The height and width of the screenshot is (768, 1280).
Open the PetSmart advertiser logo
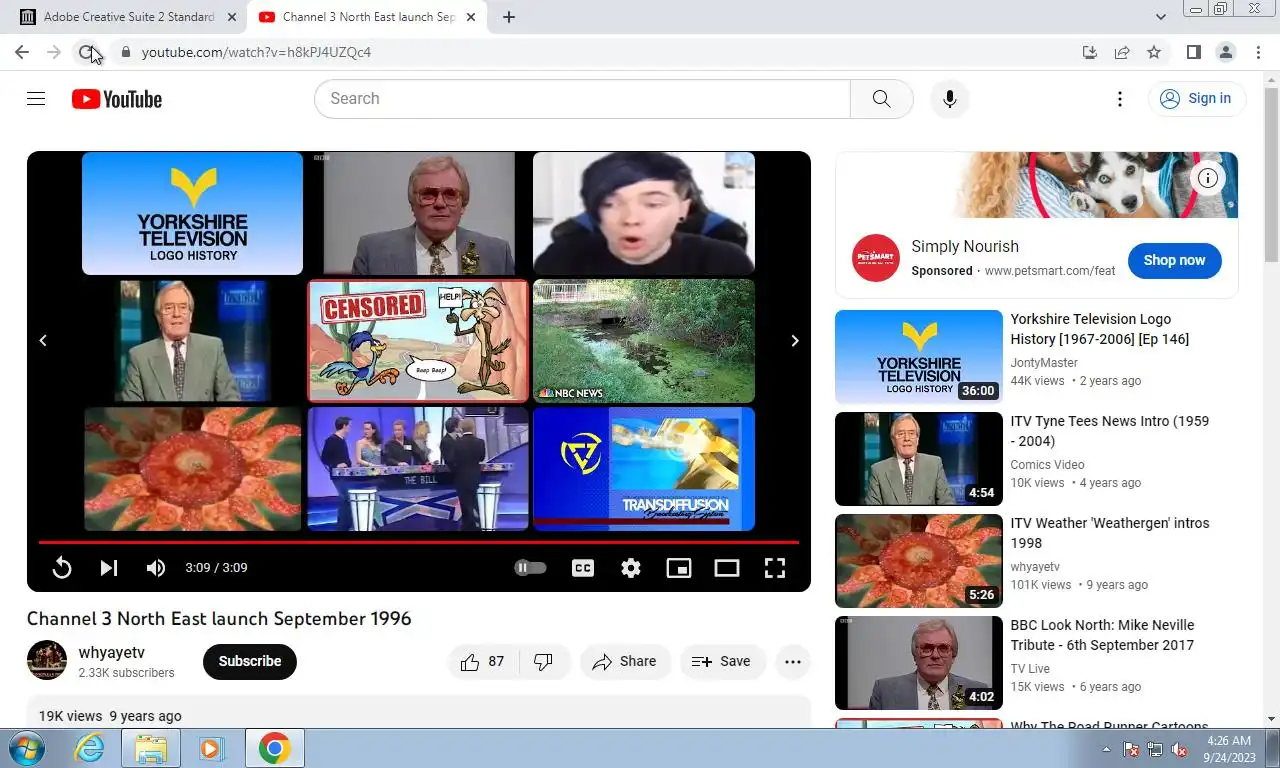tap(876, 258)
